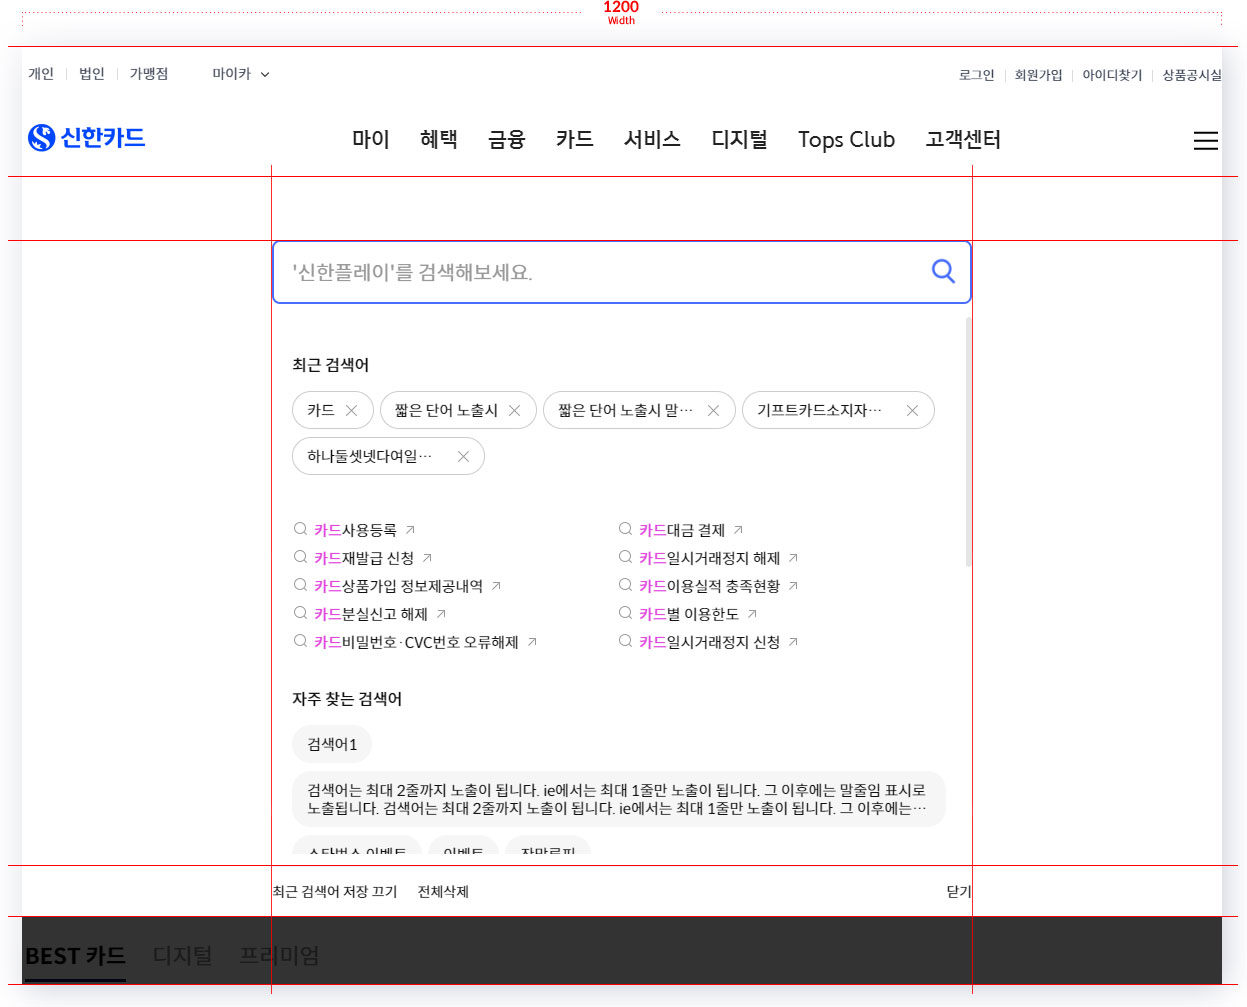This screenshot has width=1247, height=1007.
Task: Open the Tops Club menu
Action: 846,140
